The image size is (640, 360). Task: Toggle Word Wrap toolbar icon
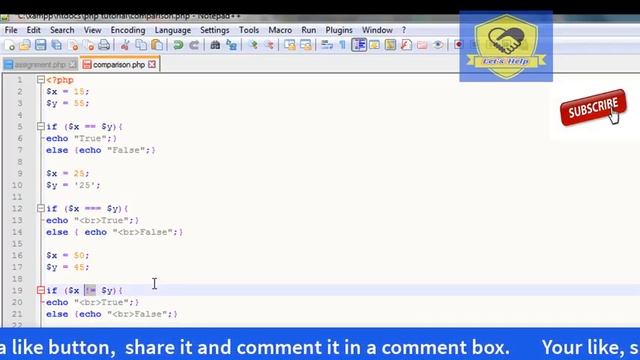(x=327, y=45)
